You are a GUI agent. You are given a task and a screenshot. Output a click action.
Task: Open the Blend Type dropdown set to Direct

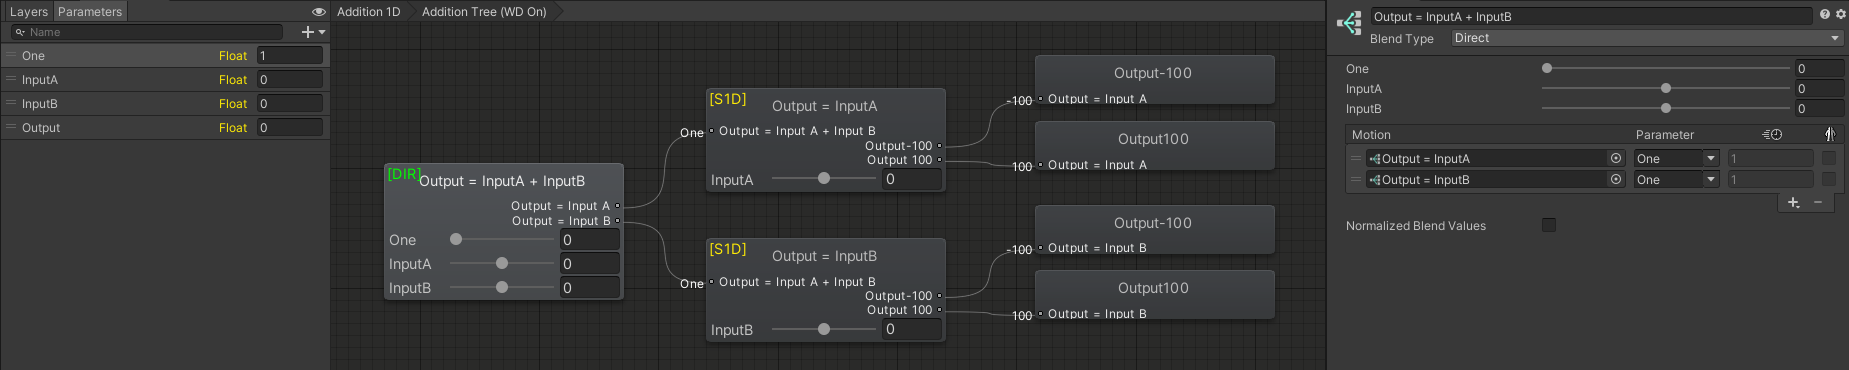1647,38
